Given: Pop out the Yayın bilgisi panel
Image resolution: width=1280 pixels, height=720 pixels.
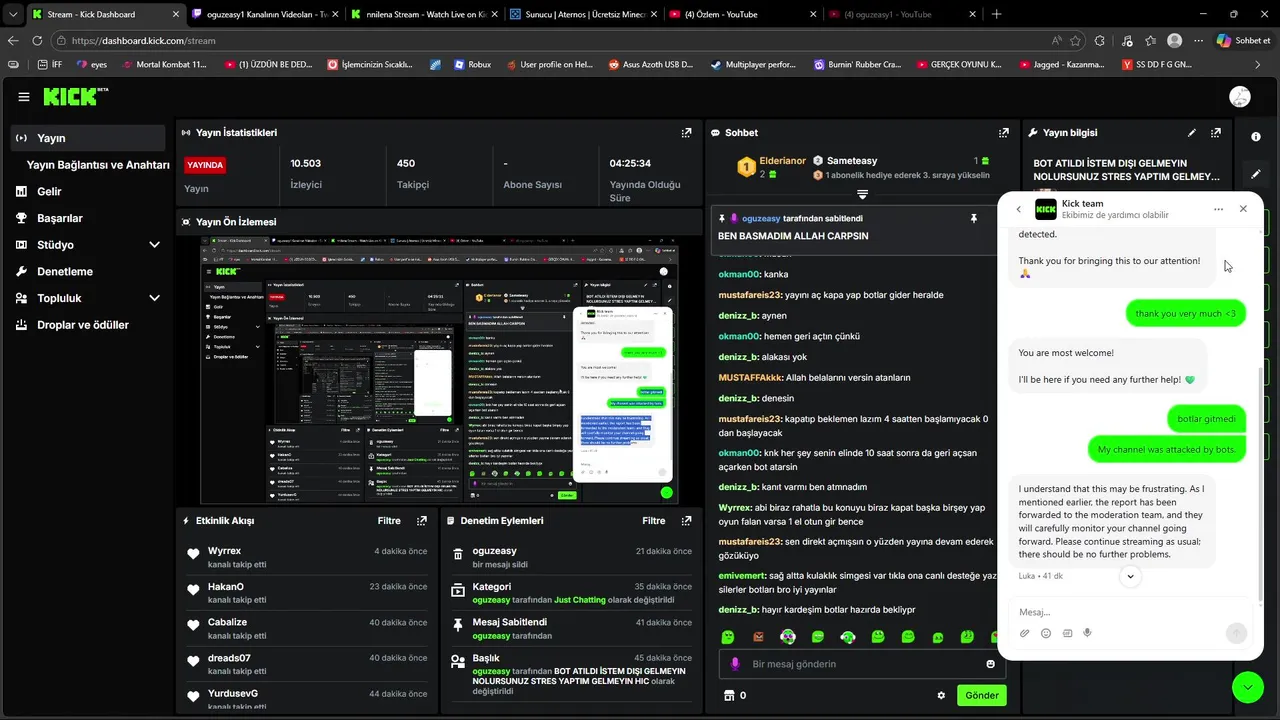Looking at the screenshot, I should [x=1216, y=132].
